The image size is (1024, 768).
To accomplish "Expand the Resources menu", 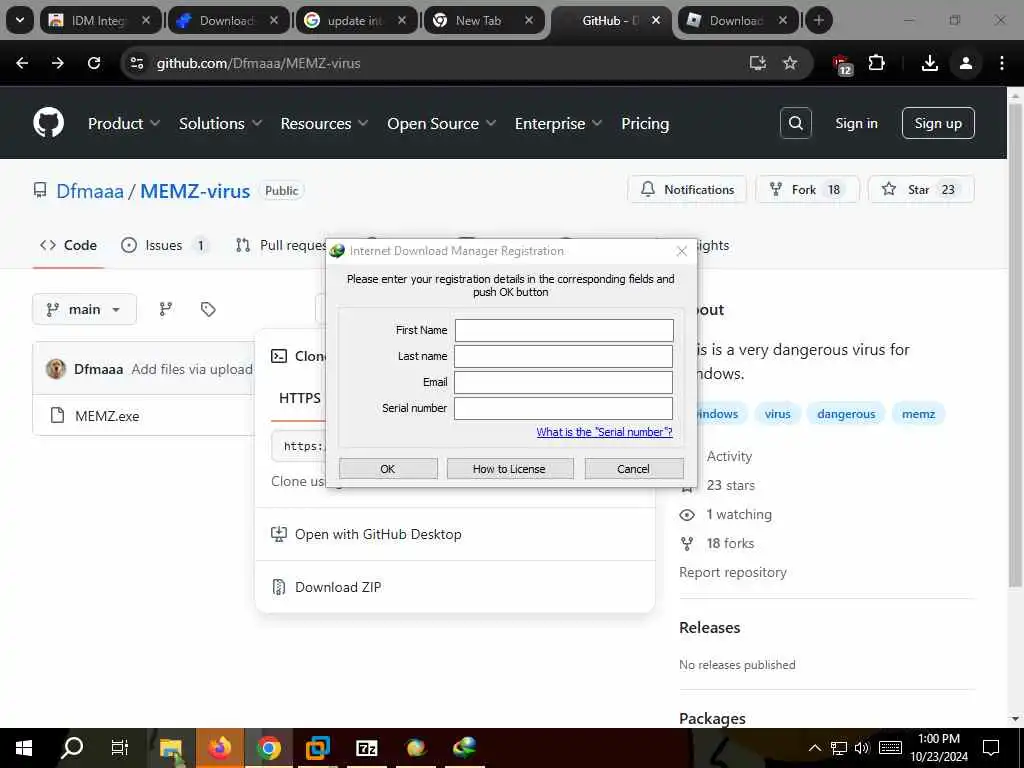I will [x=324, y=123].
